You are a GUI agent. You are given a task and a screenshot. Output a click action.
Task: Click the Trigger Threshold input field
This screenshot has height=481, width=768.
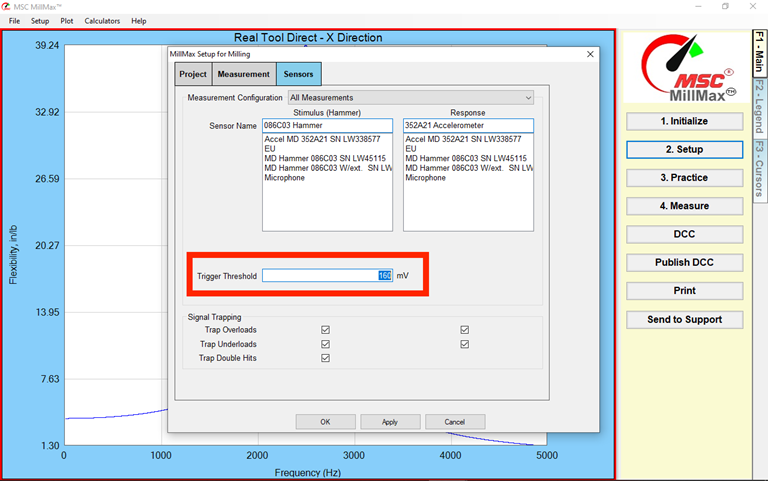327,275
